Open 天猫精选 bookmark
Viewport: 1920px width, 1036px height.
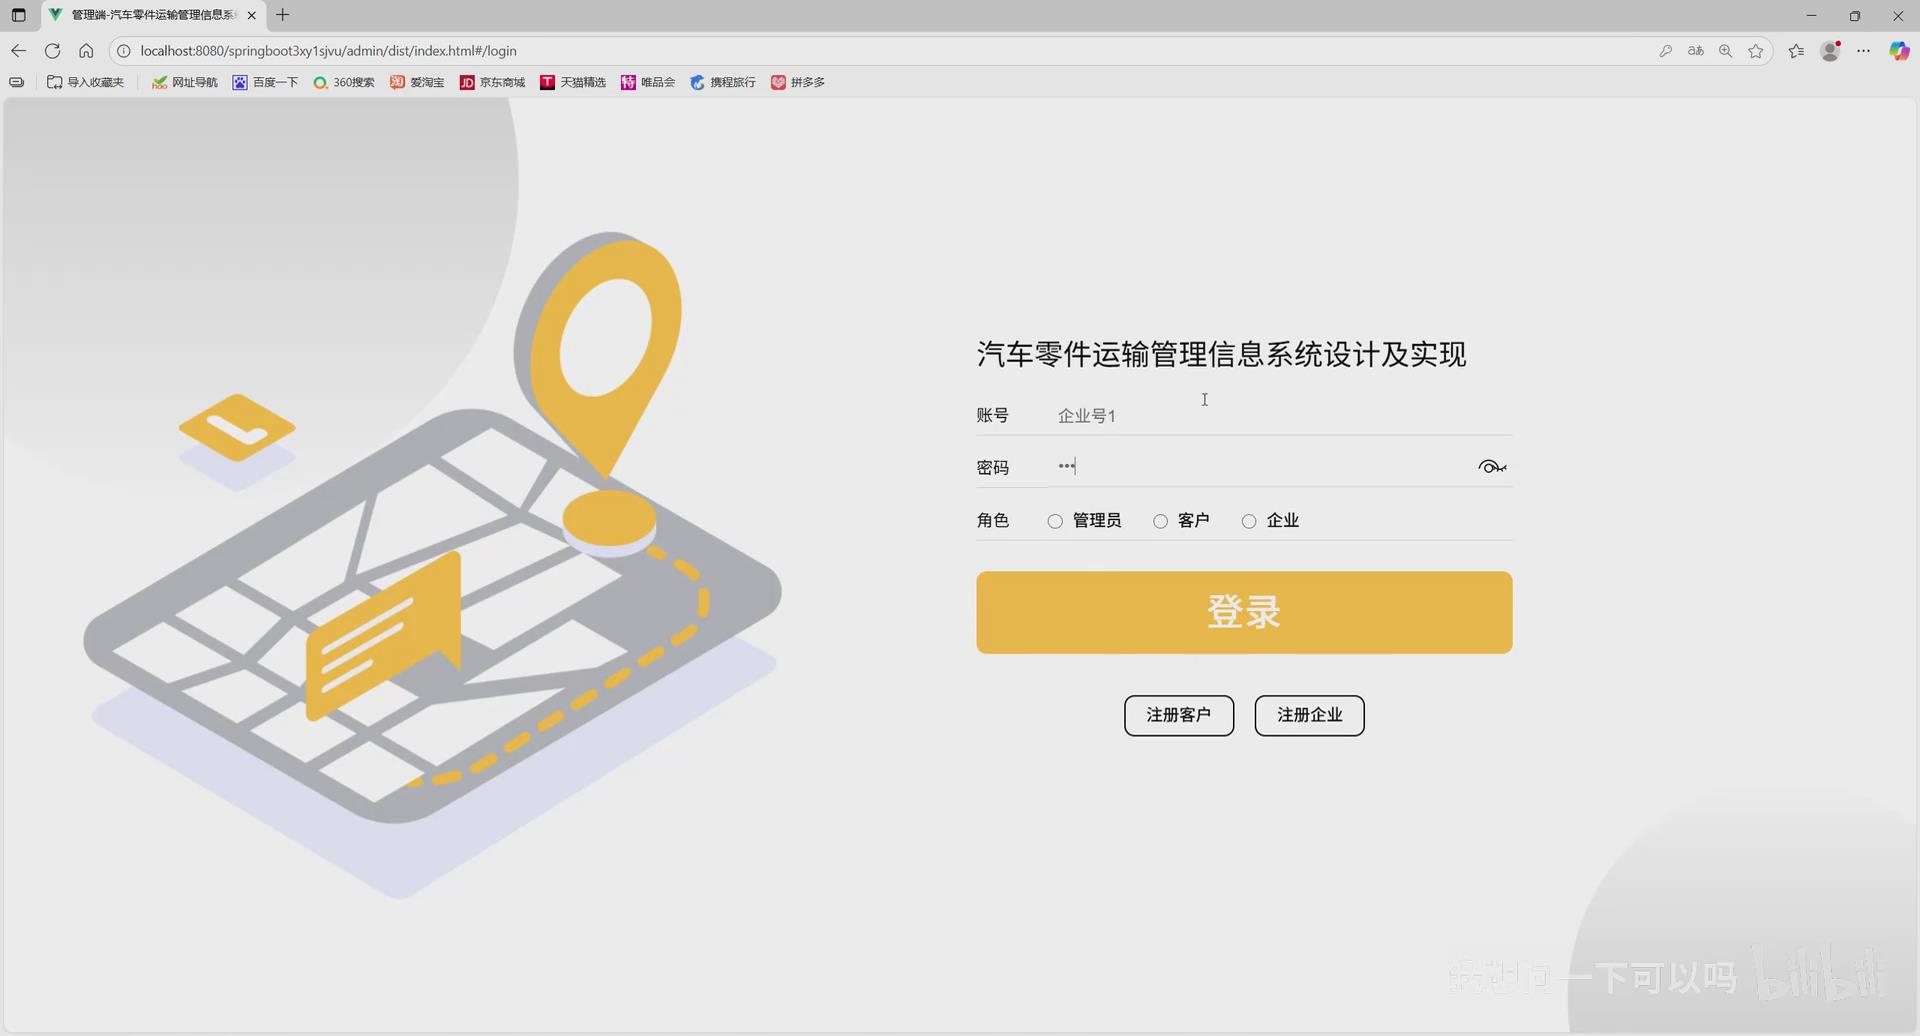click(573, 82)
